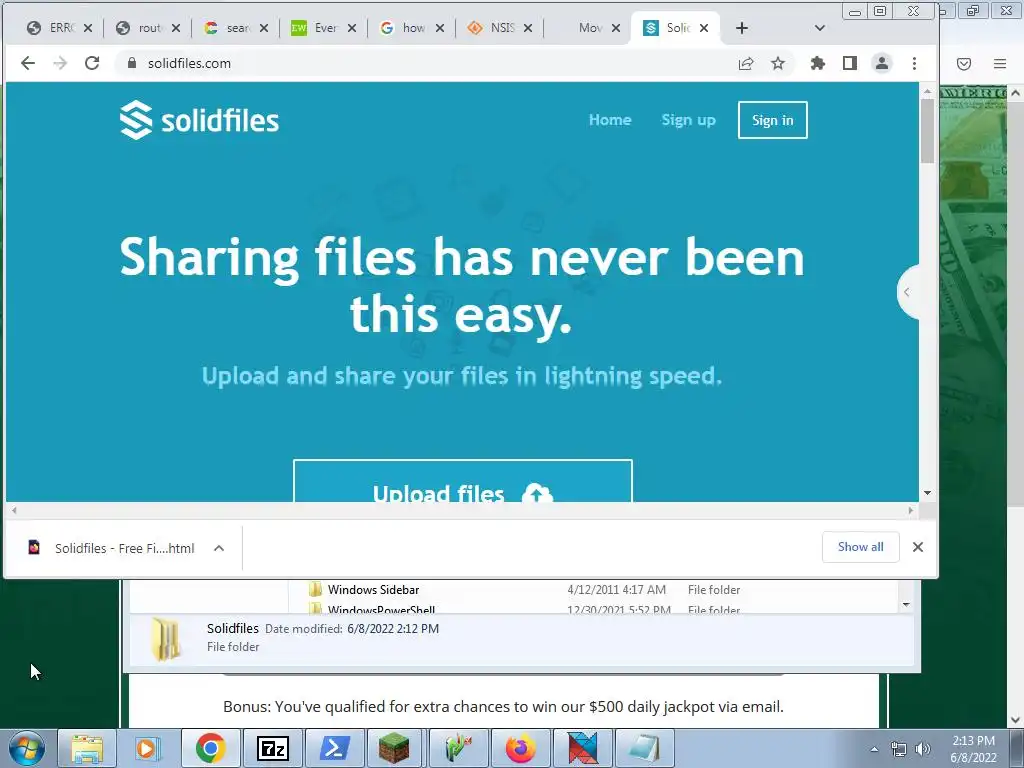This screenshot has width=1024, height=768.
Task: Bookmark this page with the star icon
Action: pyautogui.click(x=778, y=63)
